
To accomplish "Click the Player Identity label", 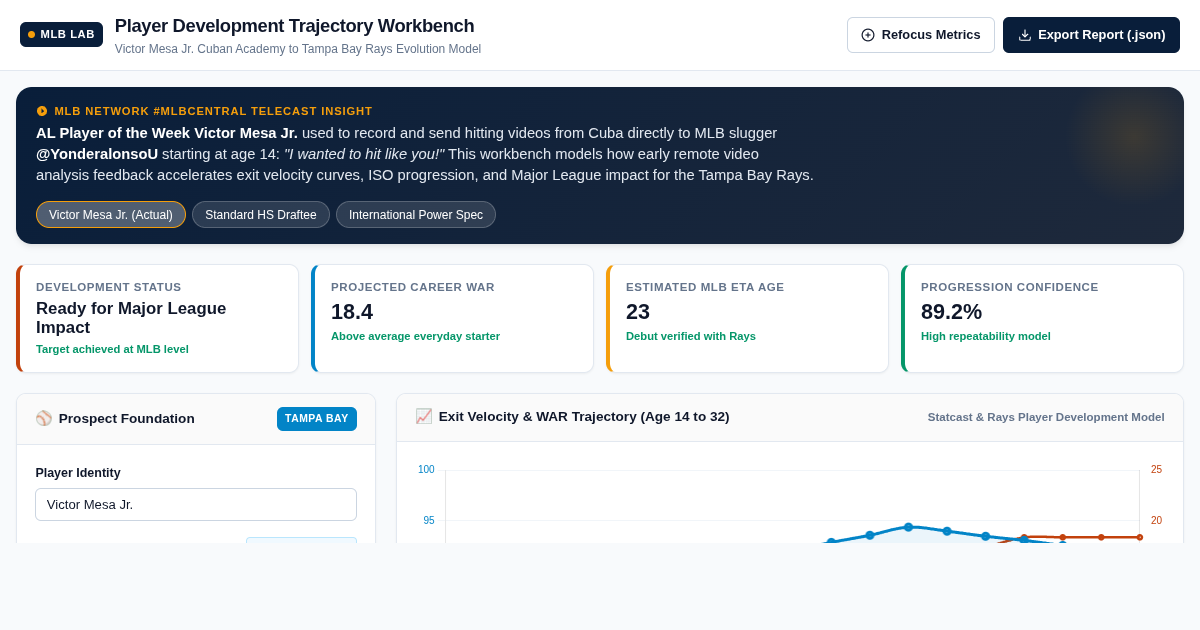I will point(78,473).
